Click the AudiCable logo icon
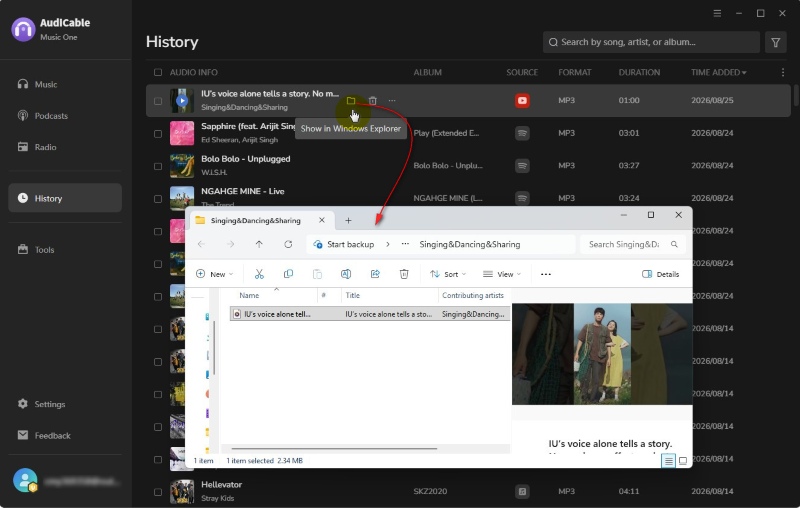This screenshot has width=800, height=508. point(23,29)
